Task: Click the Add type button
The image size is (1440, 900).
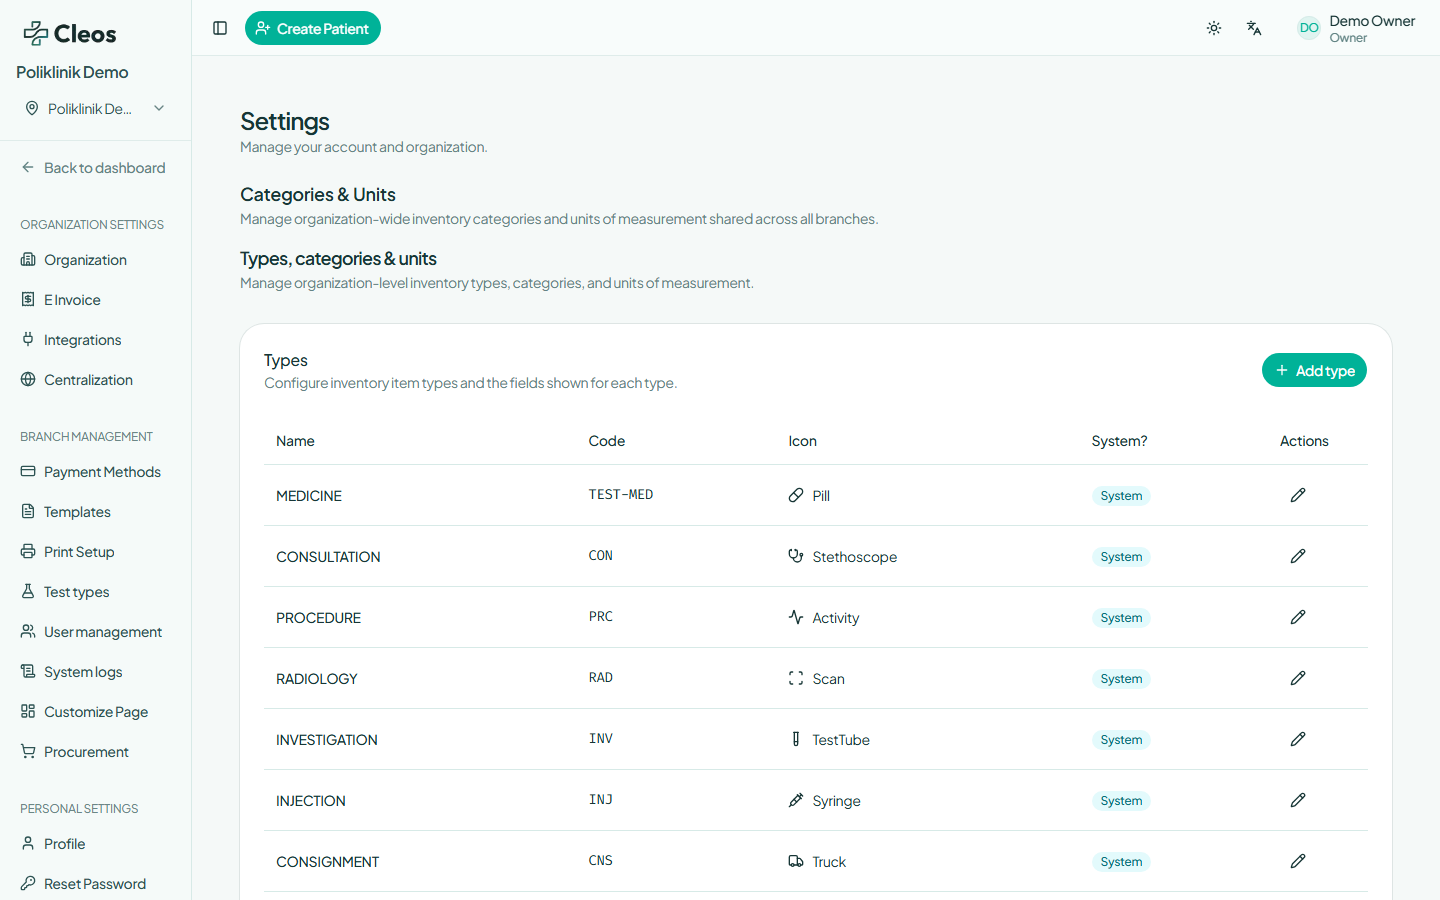Action: 1314,370
